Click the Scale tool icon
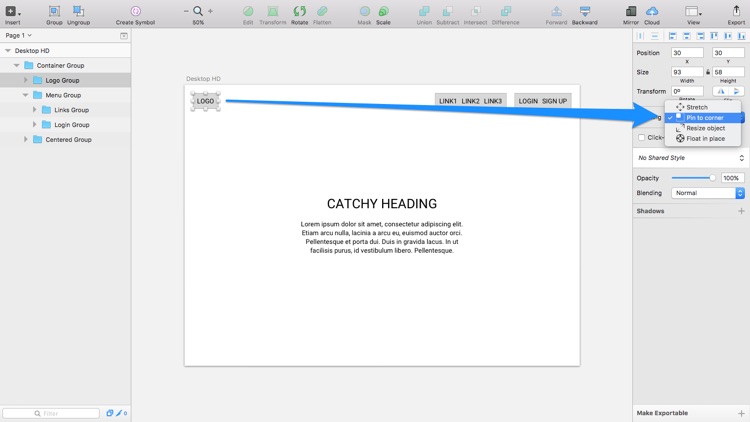Screen dimensions: 750x422 point(383,11)
